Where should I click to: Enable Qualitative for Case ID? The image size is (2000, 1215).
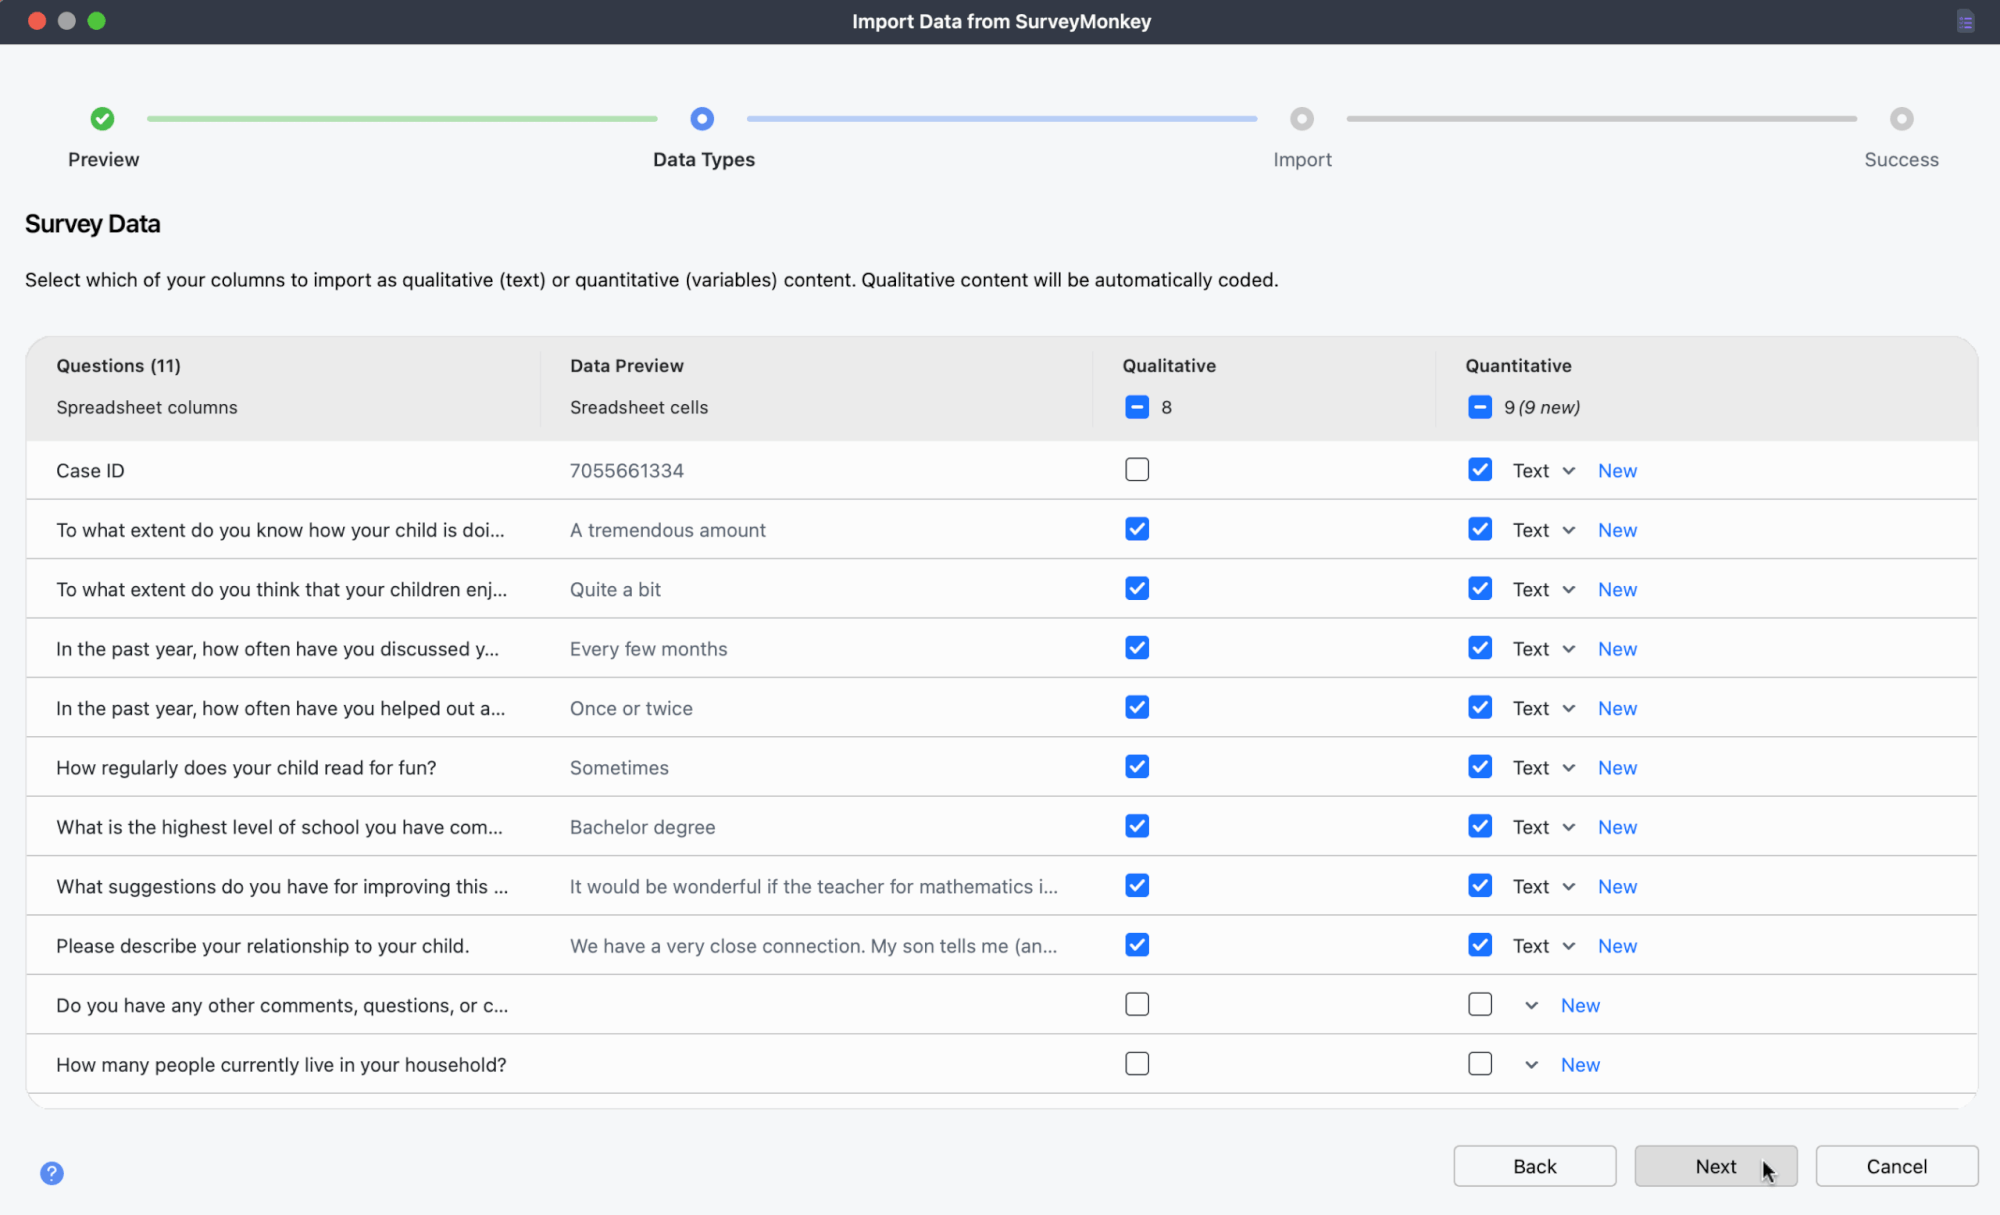click(x=1137, y=470)
